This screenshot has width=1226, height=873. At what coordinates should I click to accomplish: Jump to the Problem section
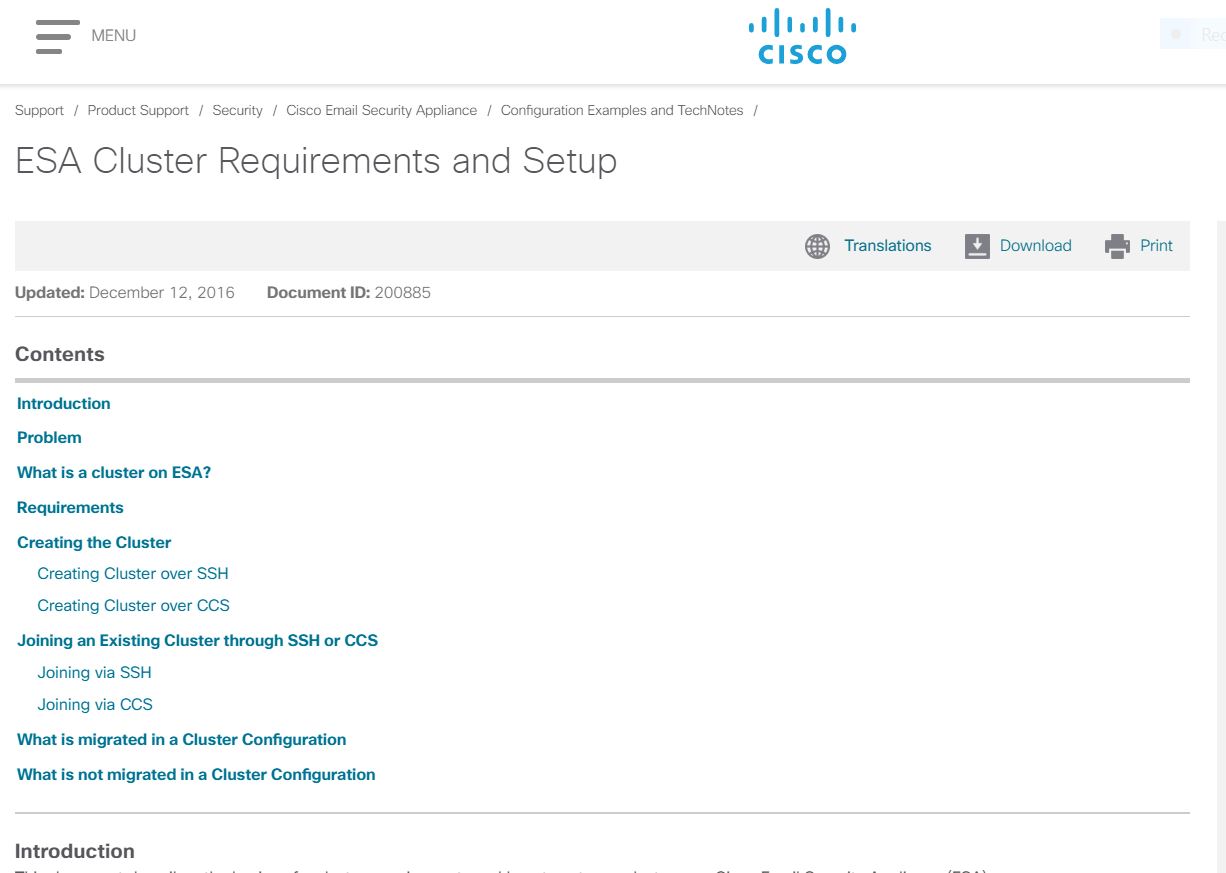pyautogui.click(x=49, y=438)
